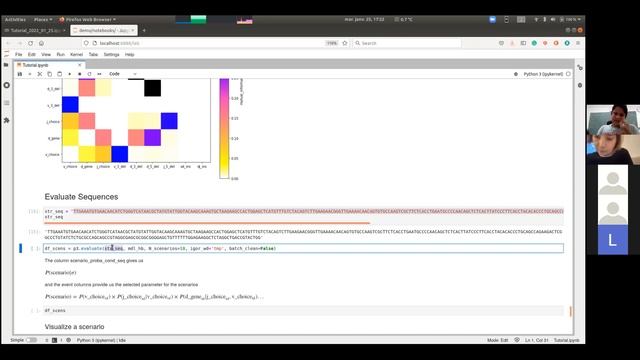Screen dimensions: 640x360
Task: Save notebook with the toolbar save icon
Action: tap(20, 74)
